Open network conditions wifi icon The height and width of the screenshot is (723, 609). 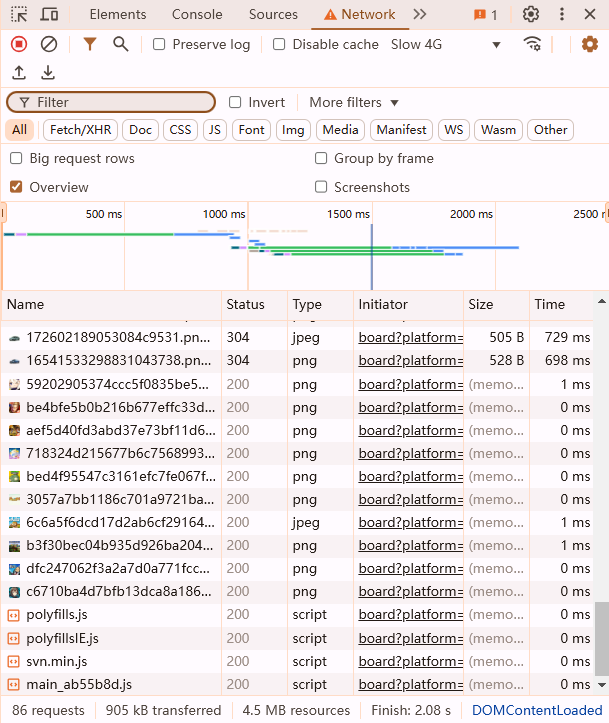(532, 44)
